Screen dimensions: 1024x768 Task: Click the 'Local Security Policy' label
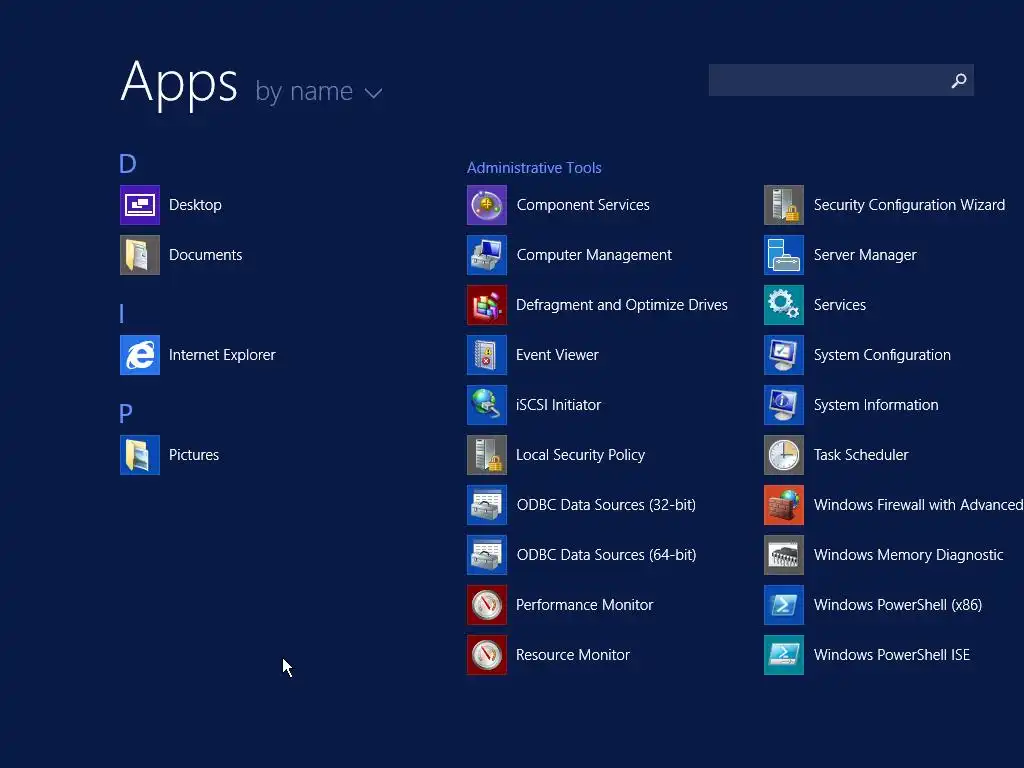click(x=581, y=455)
